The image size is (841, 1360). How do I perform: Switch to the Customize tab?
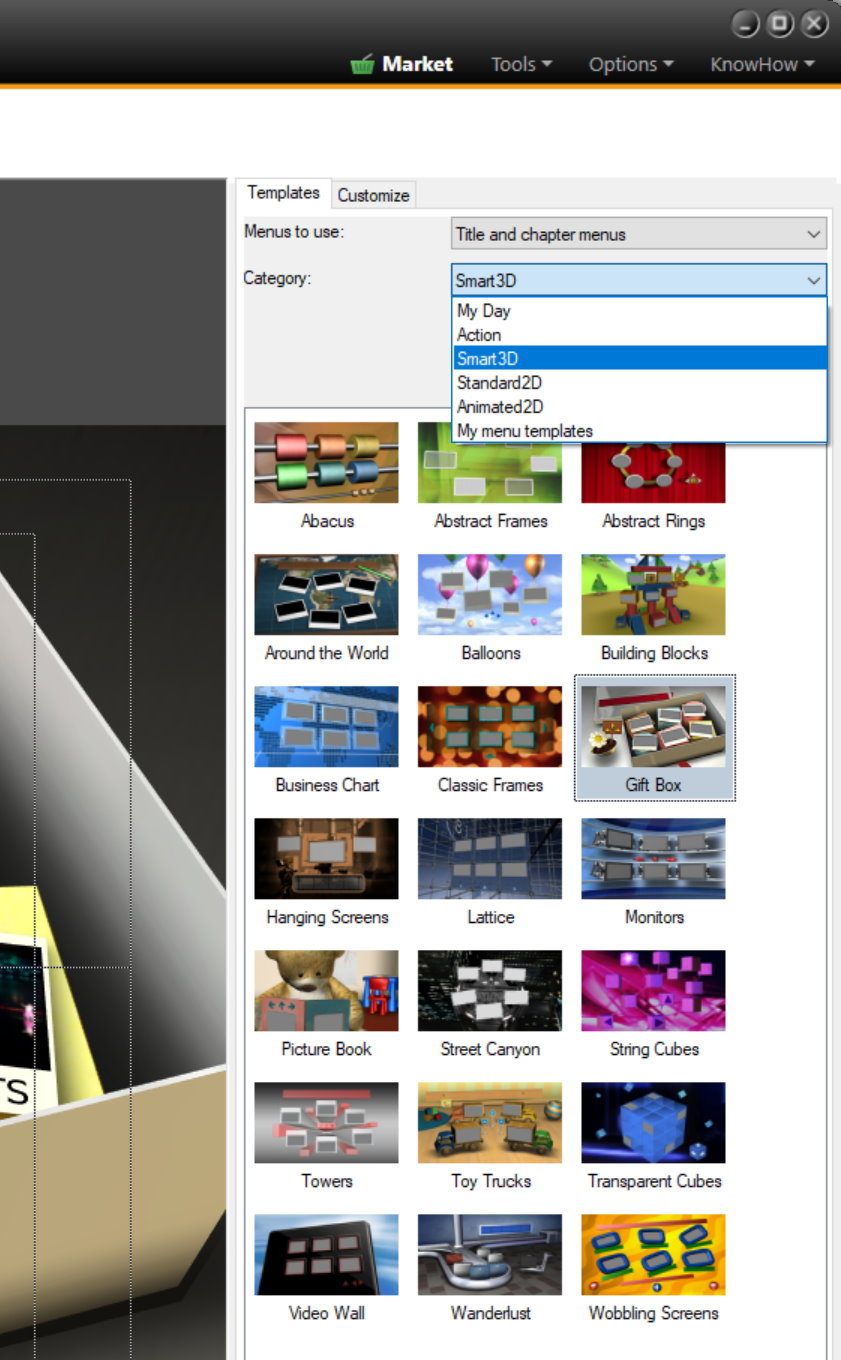pyautogui.click(x=373, y=195)
